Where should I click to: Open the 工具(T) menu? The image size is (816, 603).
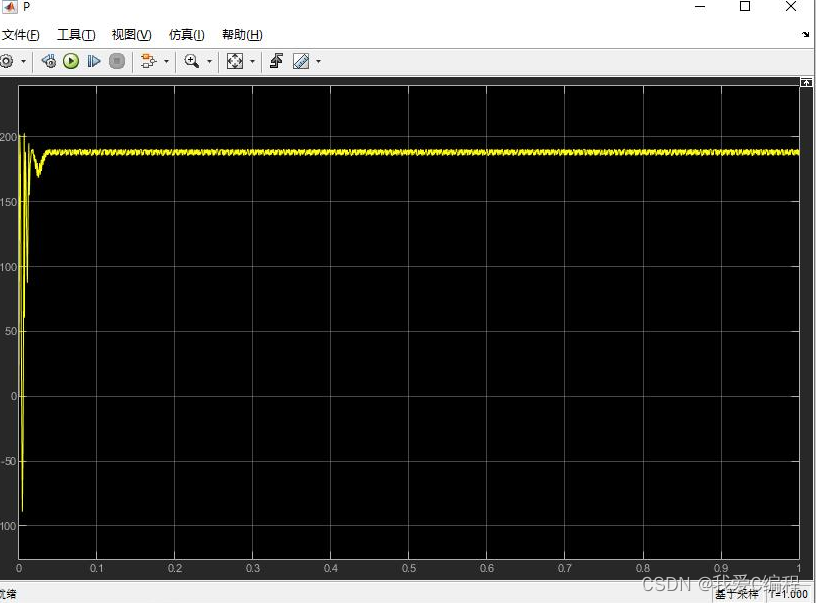pos(76,35)
